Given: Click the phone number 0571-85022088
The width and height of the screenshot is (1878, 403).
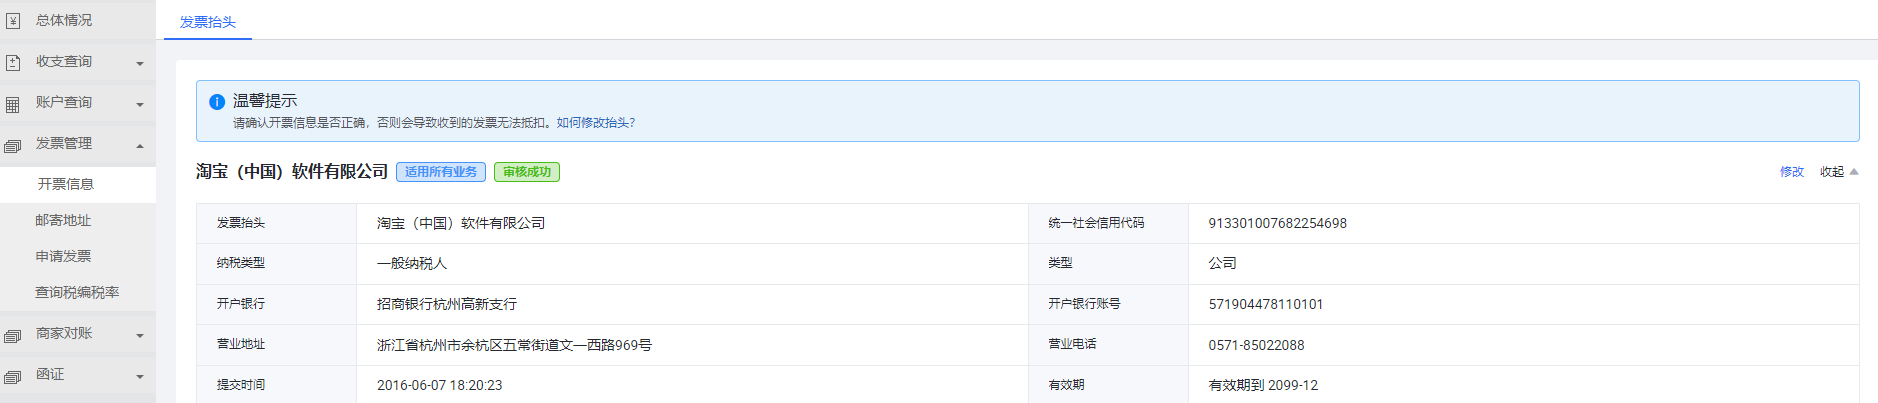Looking at the screenshot, I should [x=1256, y=345].
